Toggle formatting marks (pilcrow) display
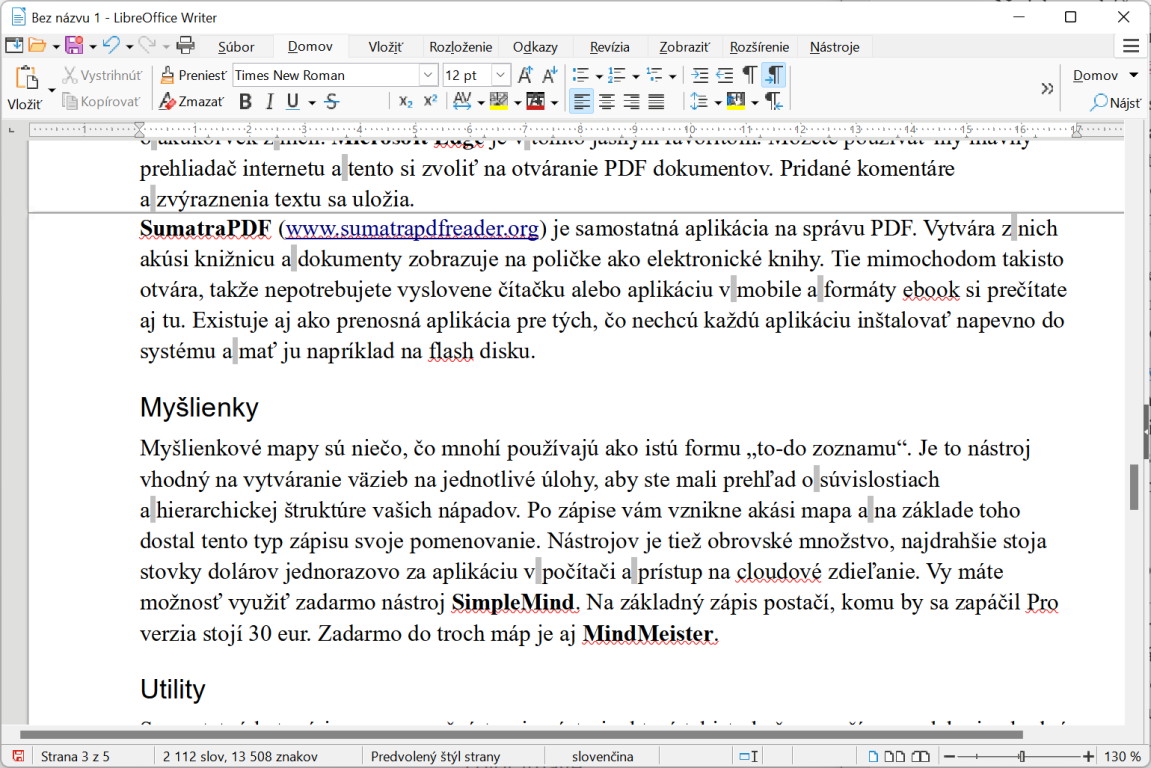Screen dimensions: 1151x768 tap(749, 75)
